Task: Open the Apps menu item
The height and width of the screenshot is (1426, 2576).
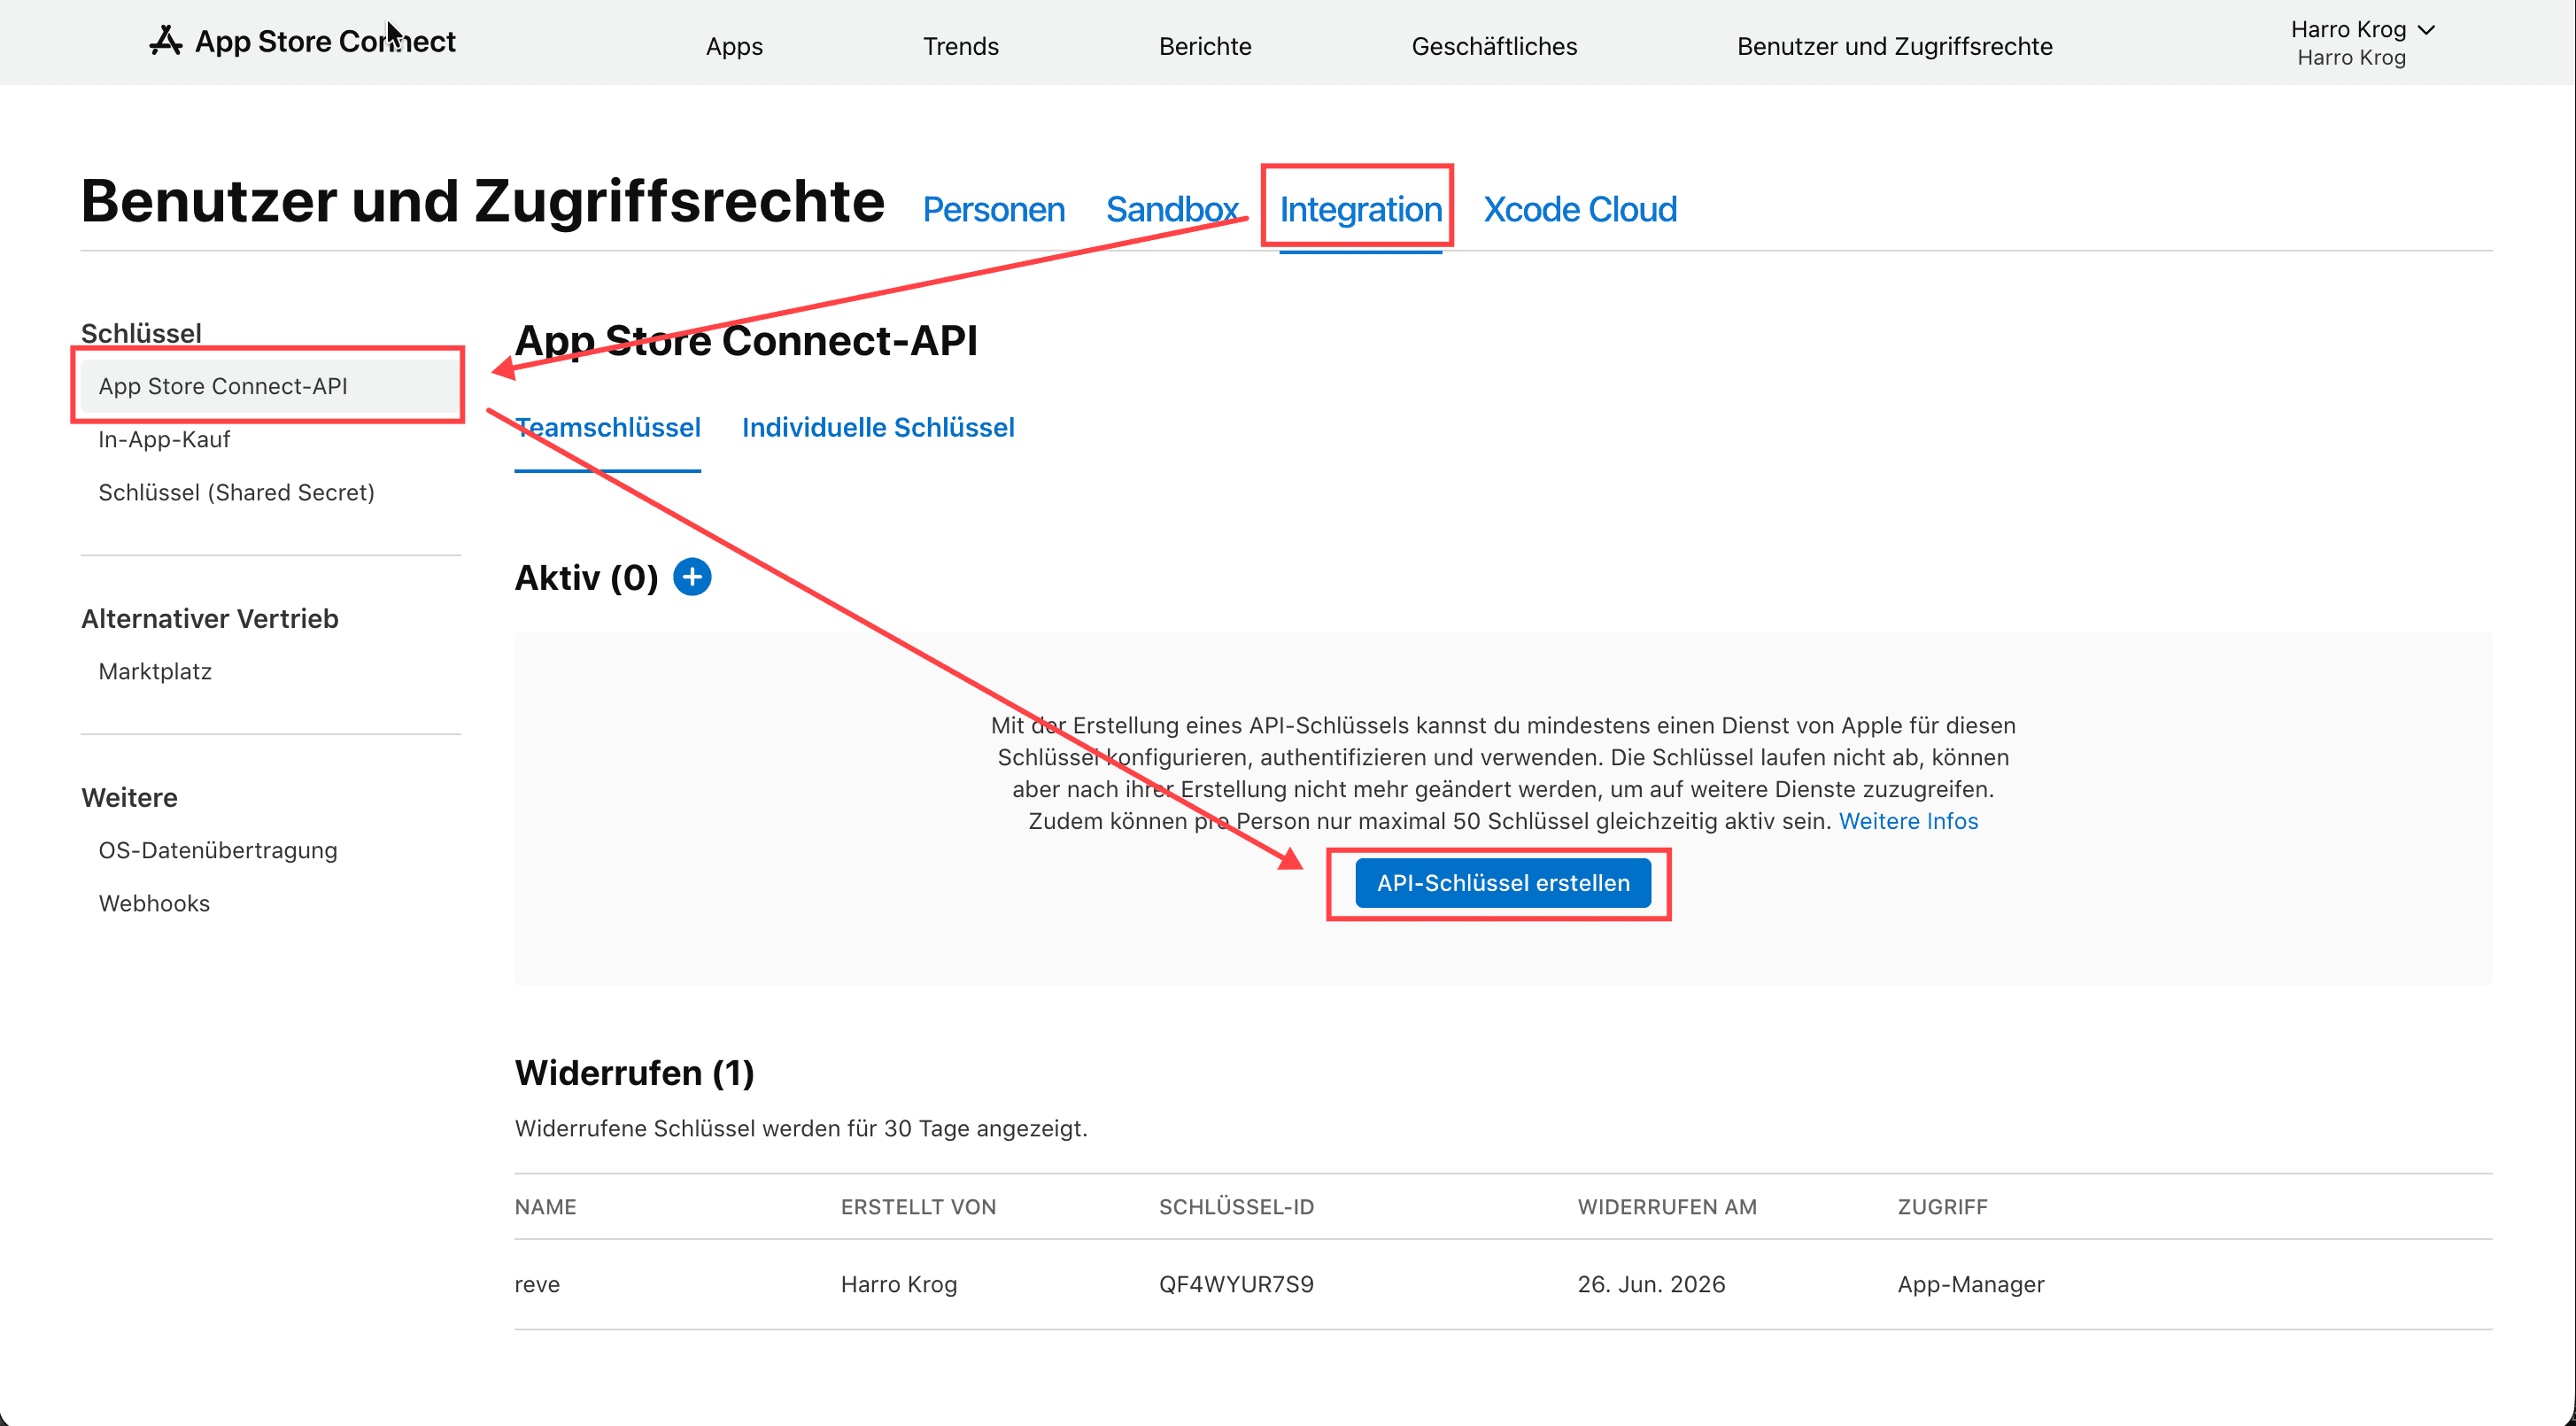Action: (734, 46)
